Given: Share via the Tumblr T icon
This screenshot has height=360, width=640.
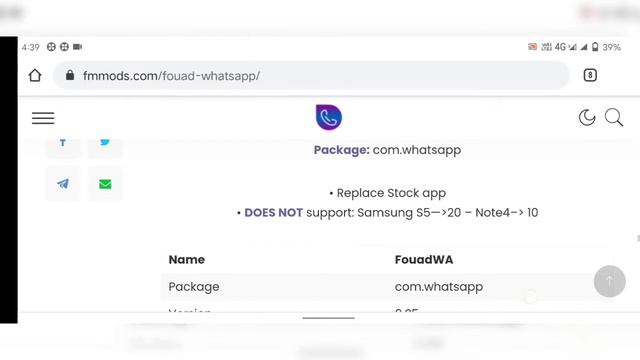Looking at the screenshot, I should tap(63, 142).
